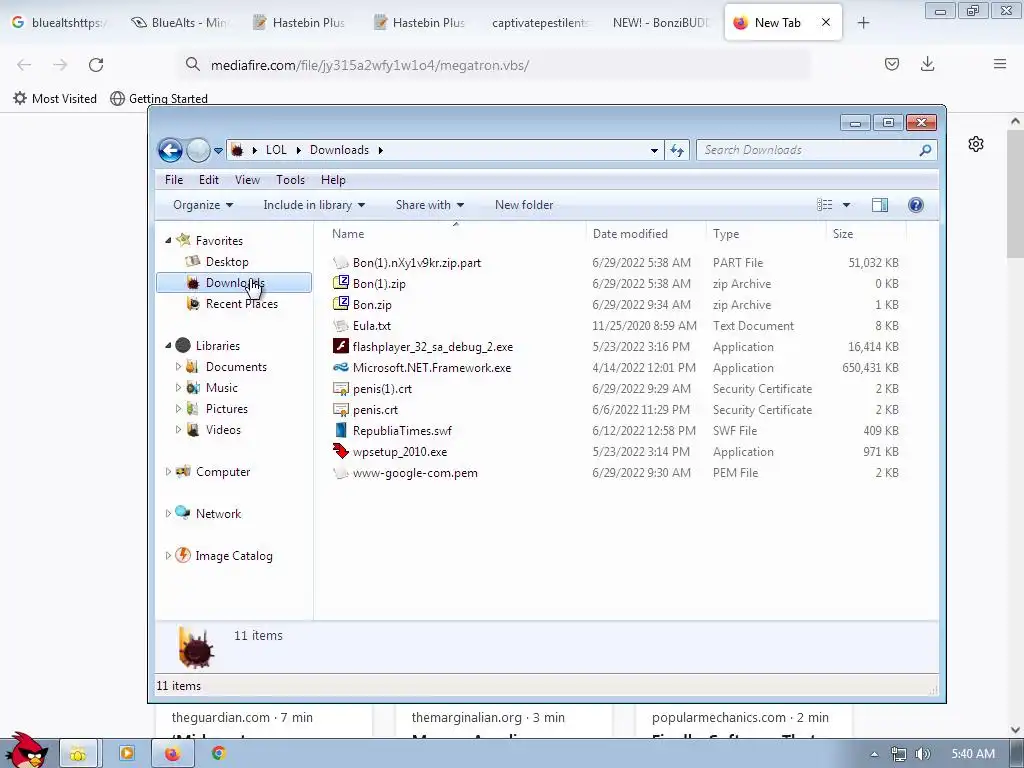Click the volume speaker tray icon
The height and width of the screenshot is (768, 1024).
(x=923, y=754)
